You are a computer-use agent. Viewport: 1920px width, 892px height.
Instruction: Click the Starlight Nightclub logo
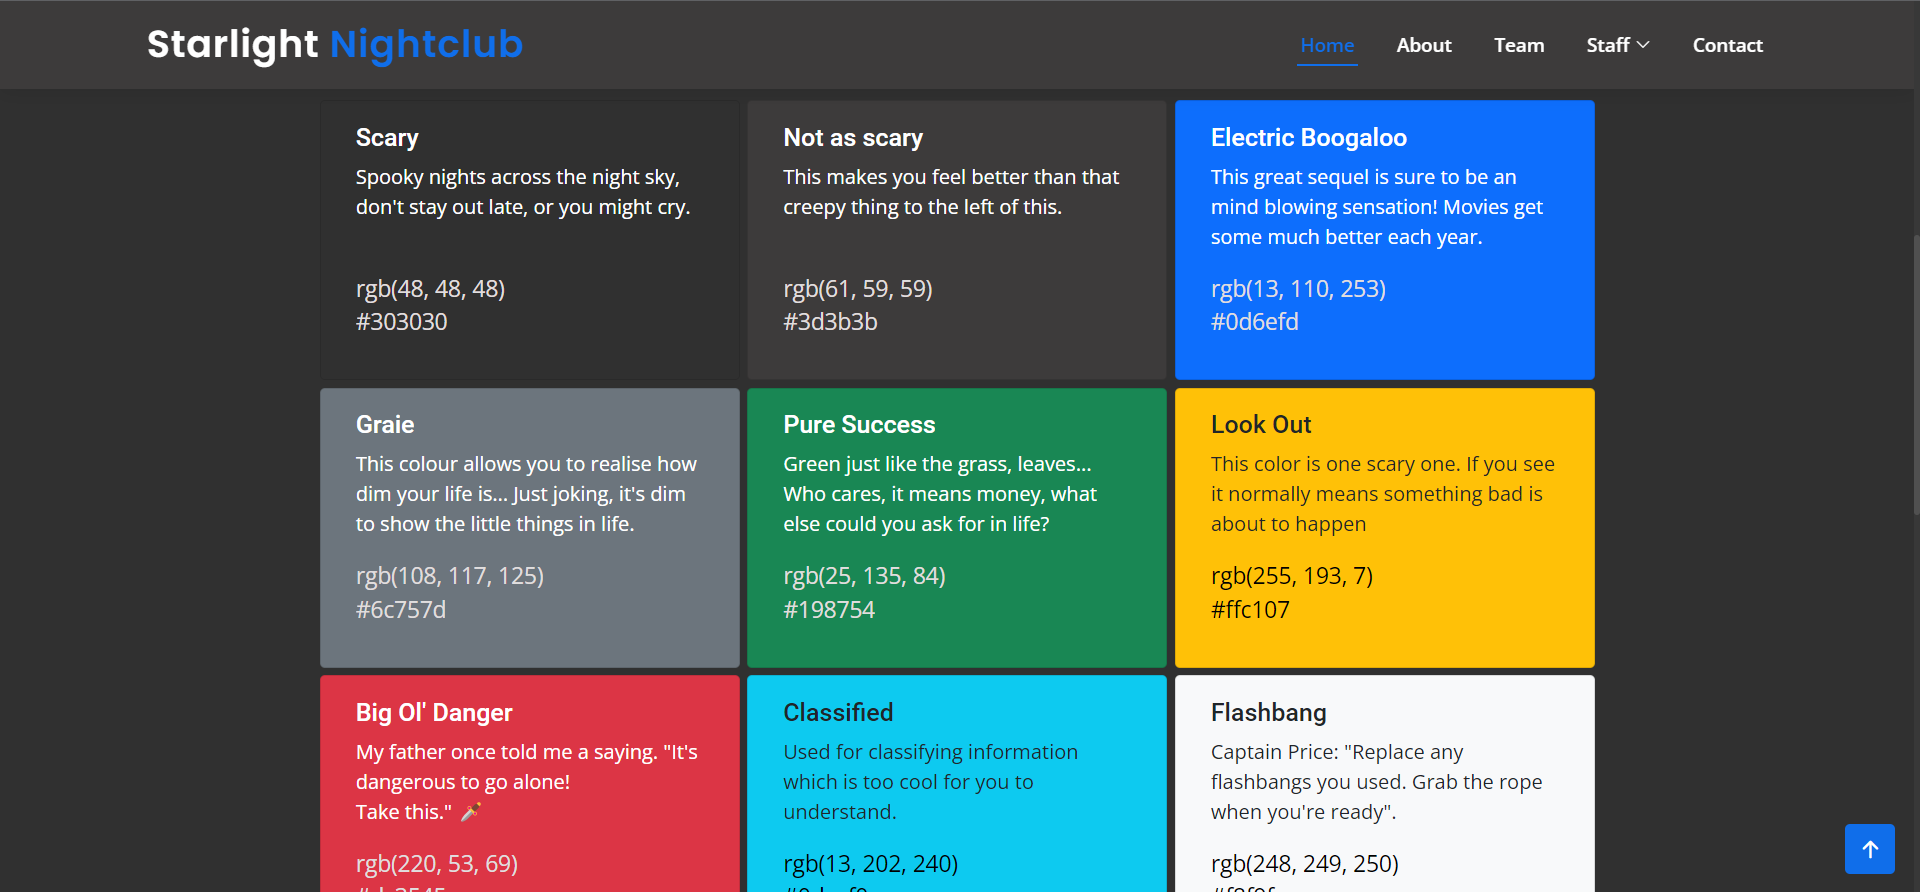pyautogui.click(x=335, y=44)
